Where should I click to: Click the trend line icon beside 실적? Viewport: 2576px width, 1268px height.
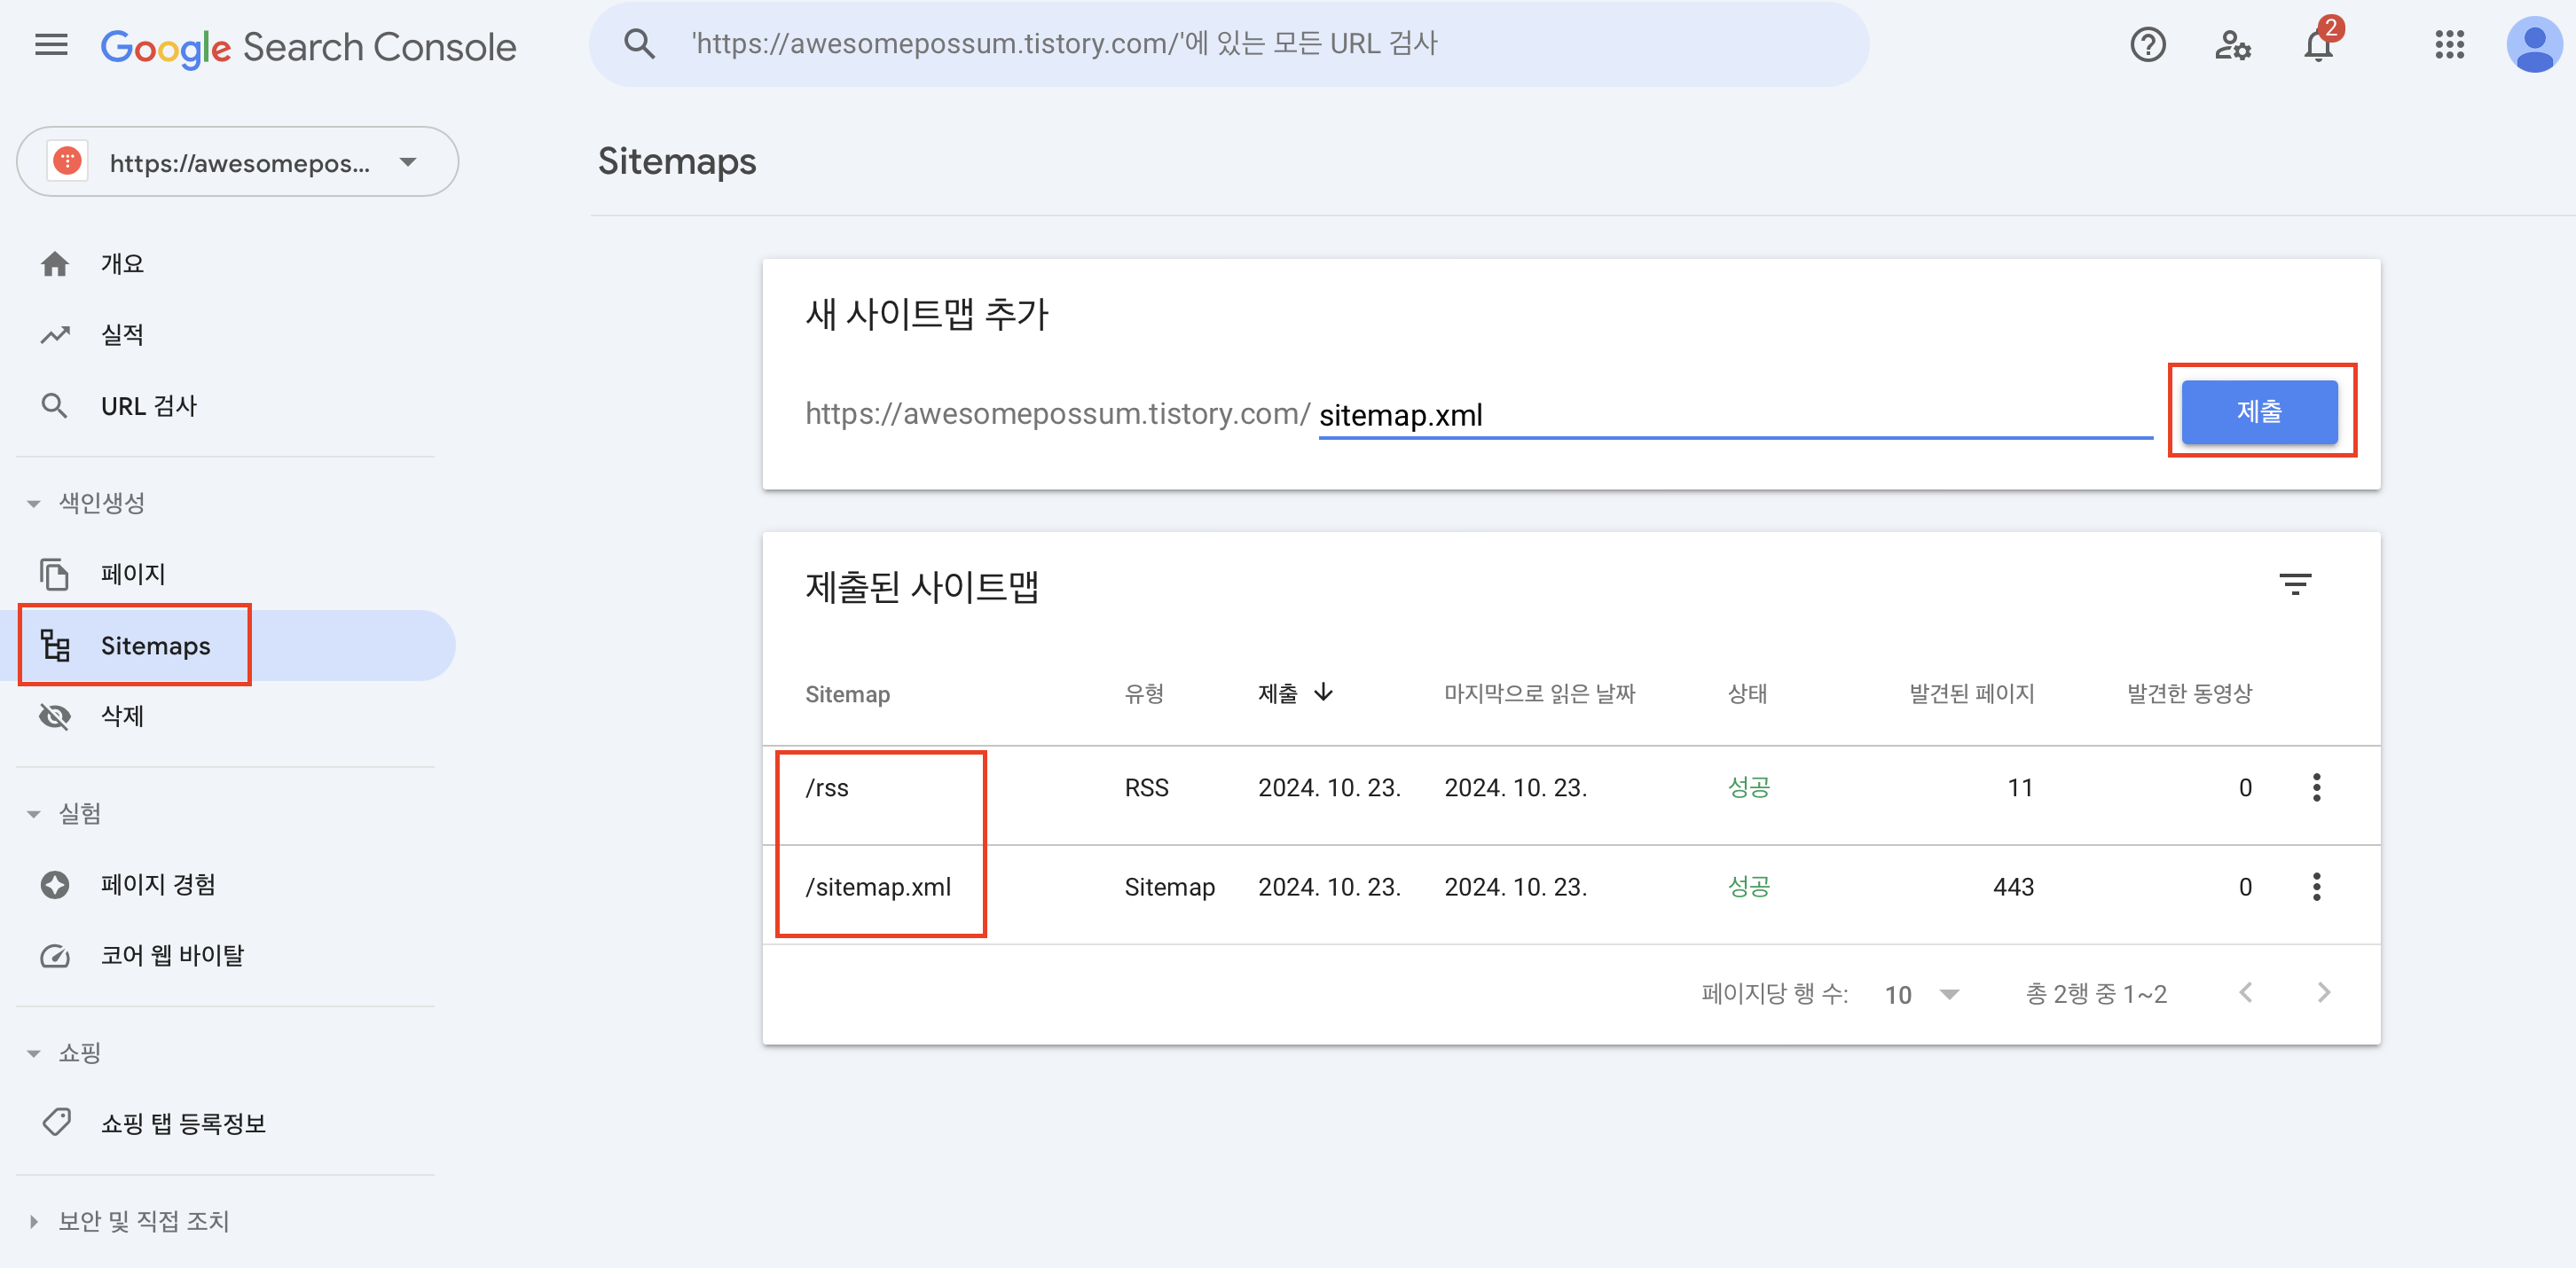(x=55, y=335)
